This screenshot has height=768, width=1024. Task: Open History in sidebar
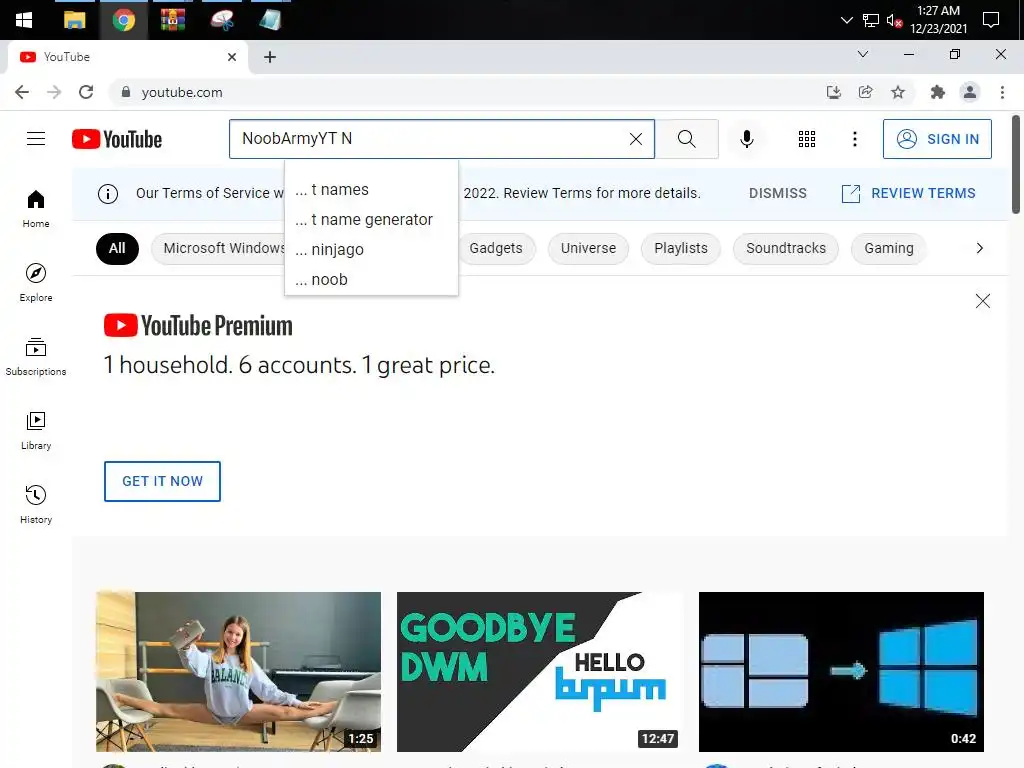click(36, 504)
